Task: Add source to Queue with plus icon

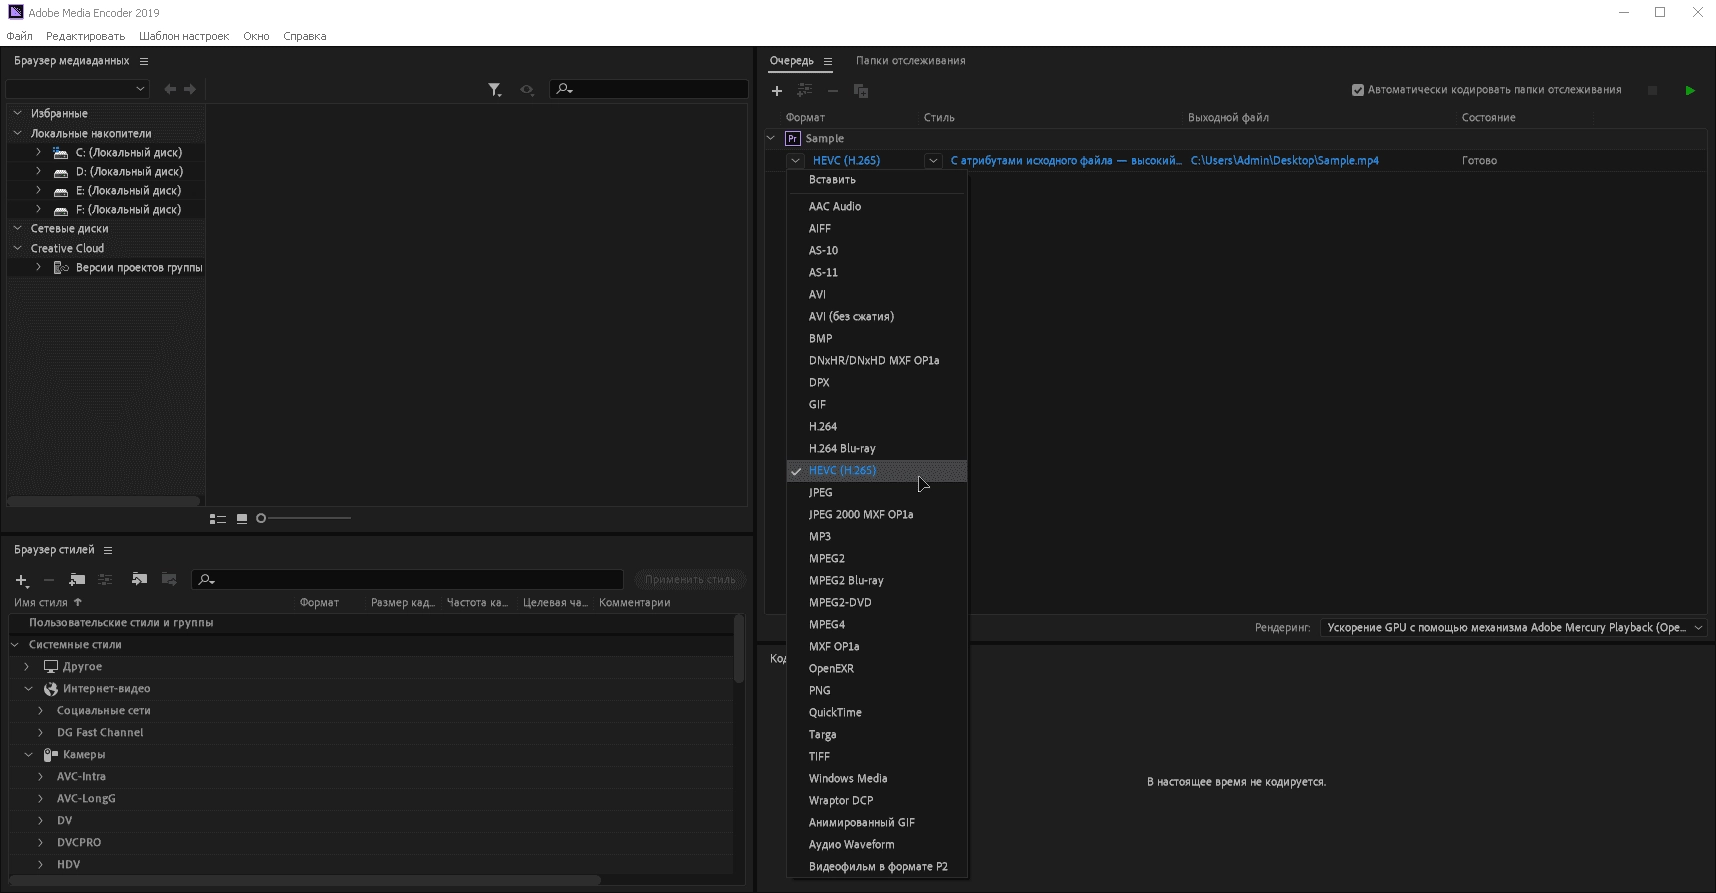Action: coord(777,91)
